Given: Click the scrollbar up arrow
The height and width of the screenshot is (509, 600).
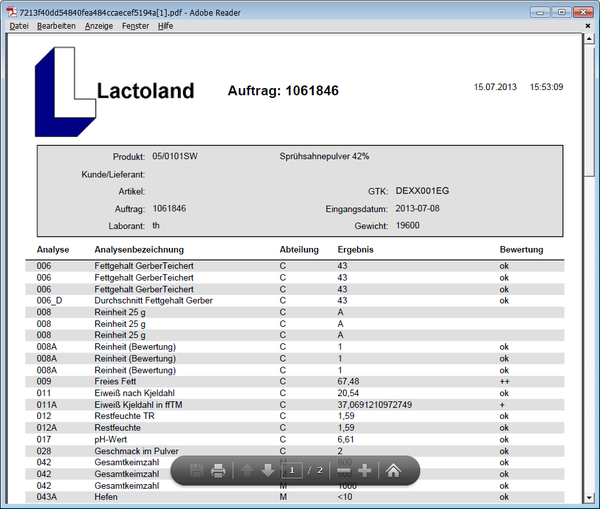Looking at the screenshot, I should pyautogui.click(x=589, y=39).
